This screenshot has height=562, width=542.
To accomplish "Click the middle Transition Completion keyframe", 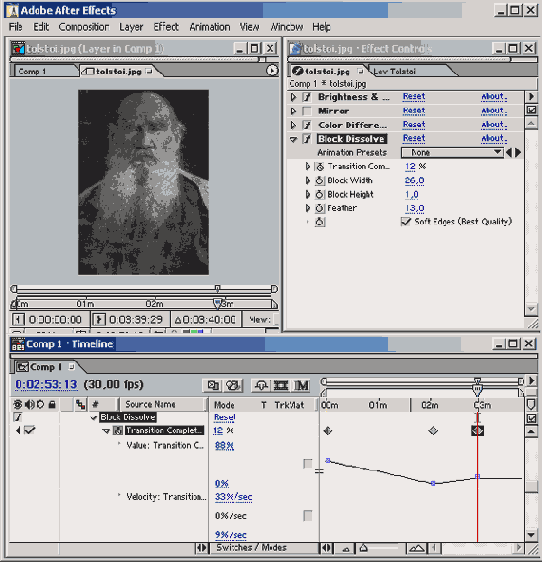I will [x=433, y=430].
